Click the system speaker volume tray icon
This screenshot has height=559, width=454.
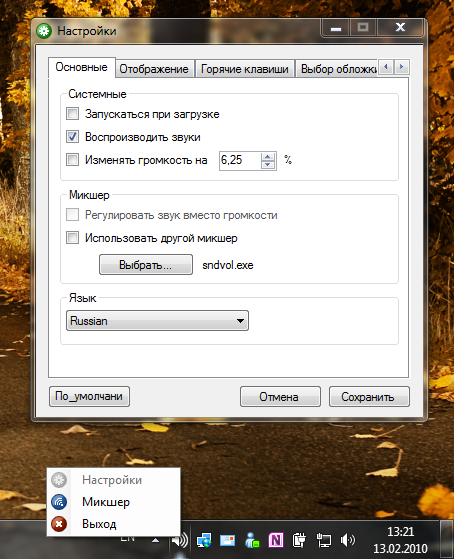pos(348,540)
